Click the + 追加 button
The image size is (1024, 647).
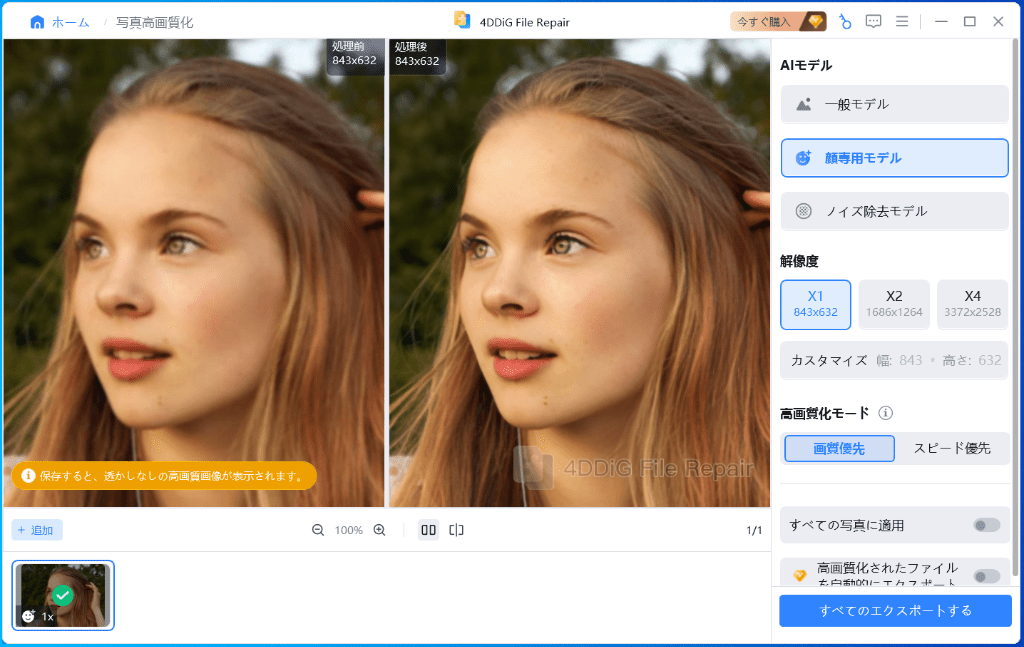(x=37, y=530)
